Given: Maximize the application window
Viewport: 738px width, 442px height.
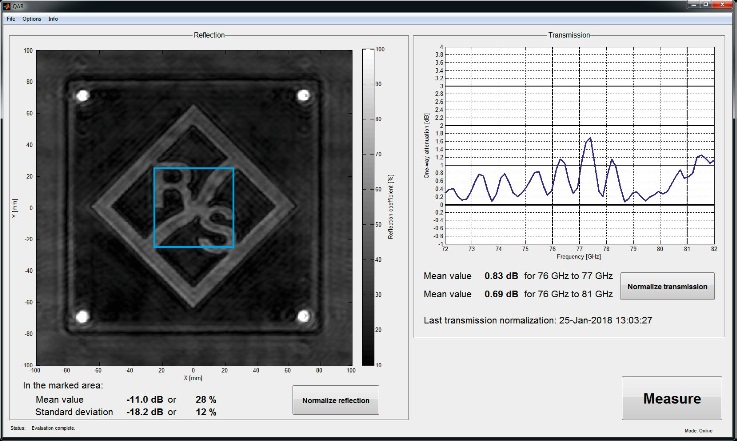Looking at the screenshot, I should [x=706, y=4].
